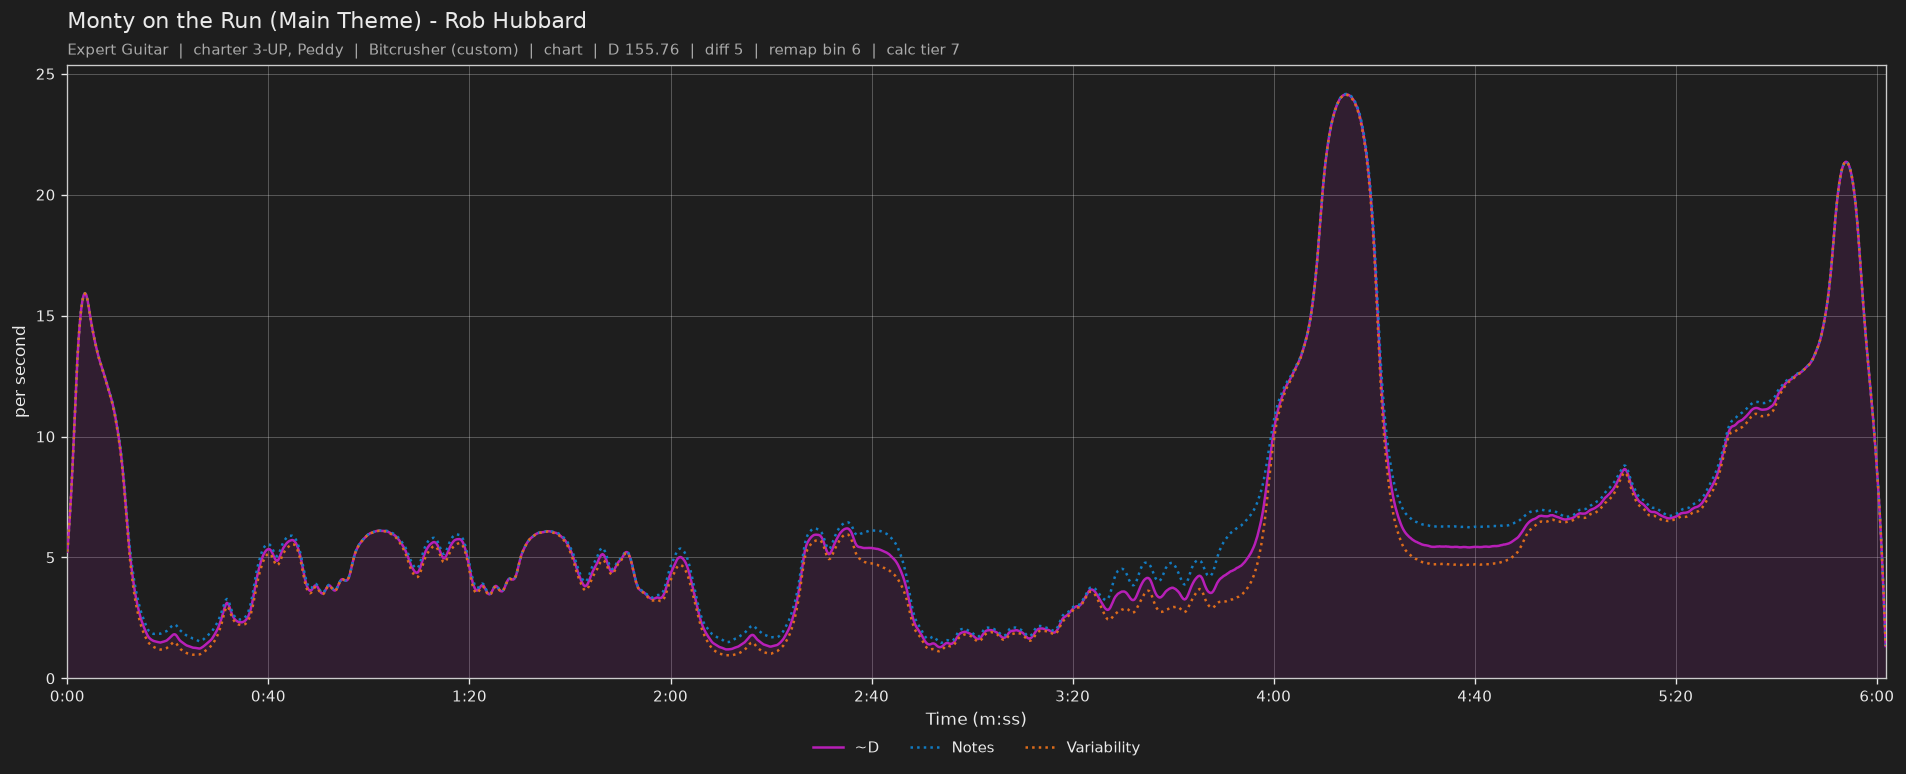Click the x-axis tick label "5:20"
Image resolution: width=1906 pixels, height=774 pixels.
click(x=1676, y=697)
